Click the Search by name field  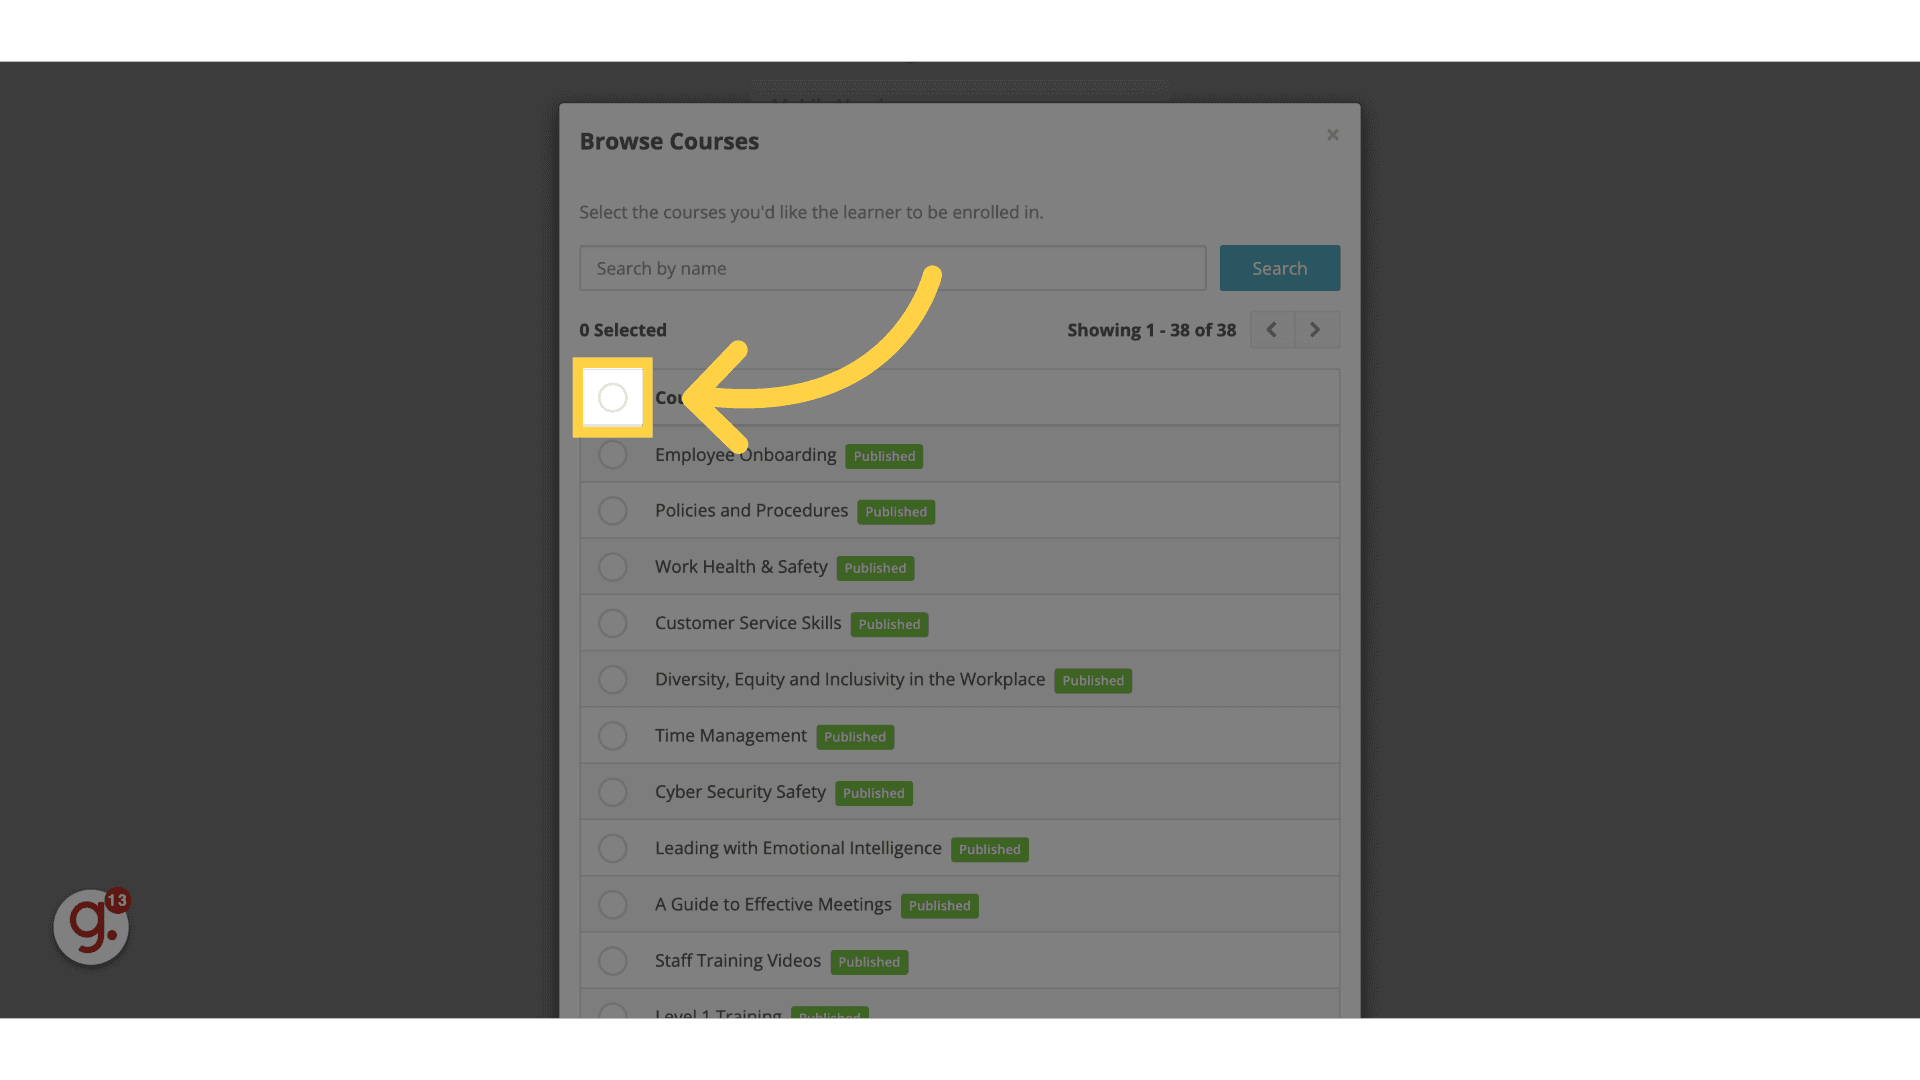(x=892, y=268)
